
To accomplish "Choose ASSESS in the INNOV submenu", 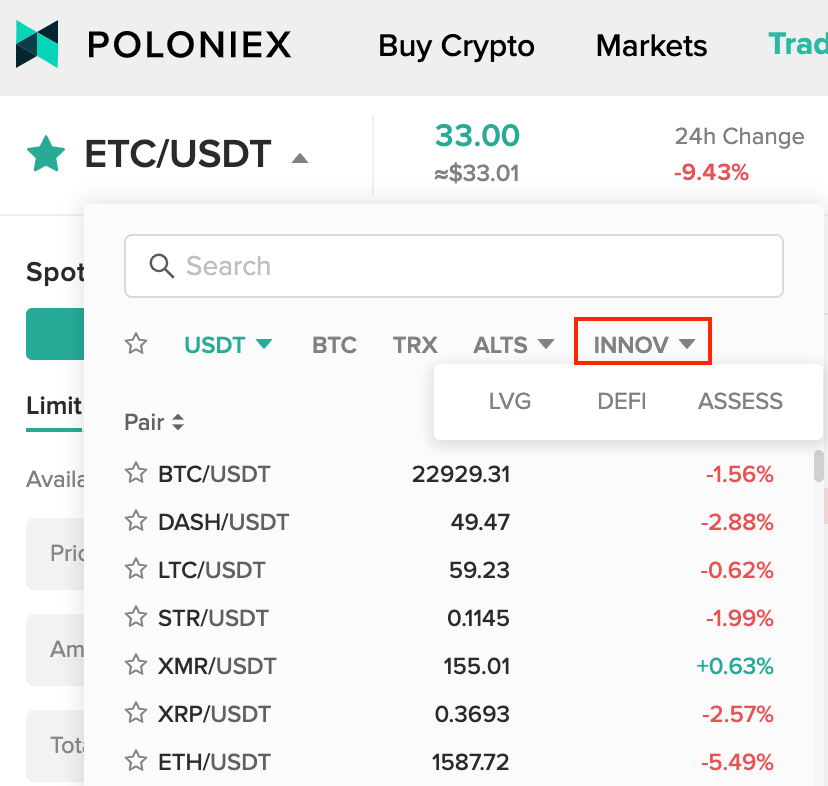I will (x=740, y=401).
